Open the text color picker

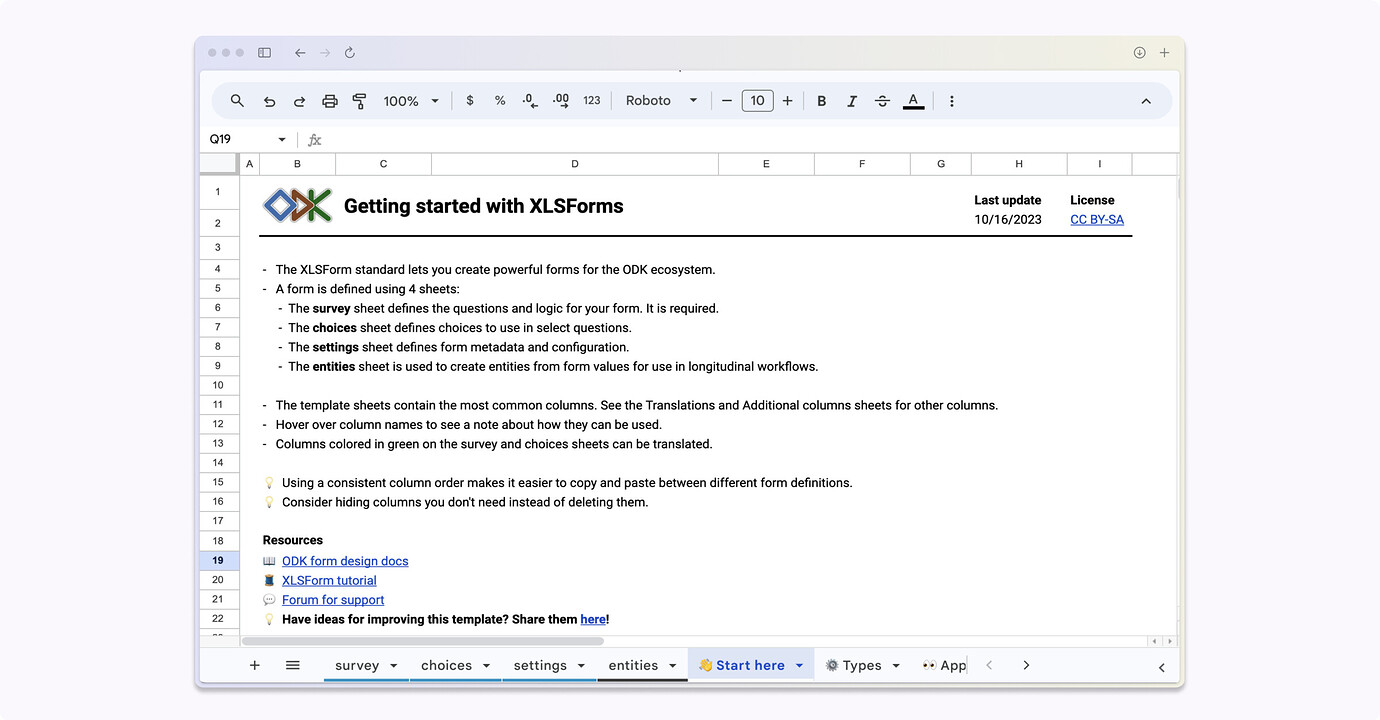coord(913,101)
